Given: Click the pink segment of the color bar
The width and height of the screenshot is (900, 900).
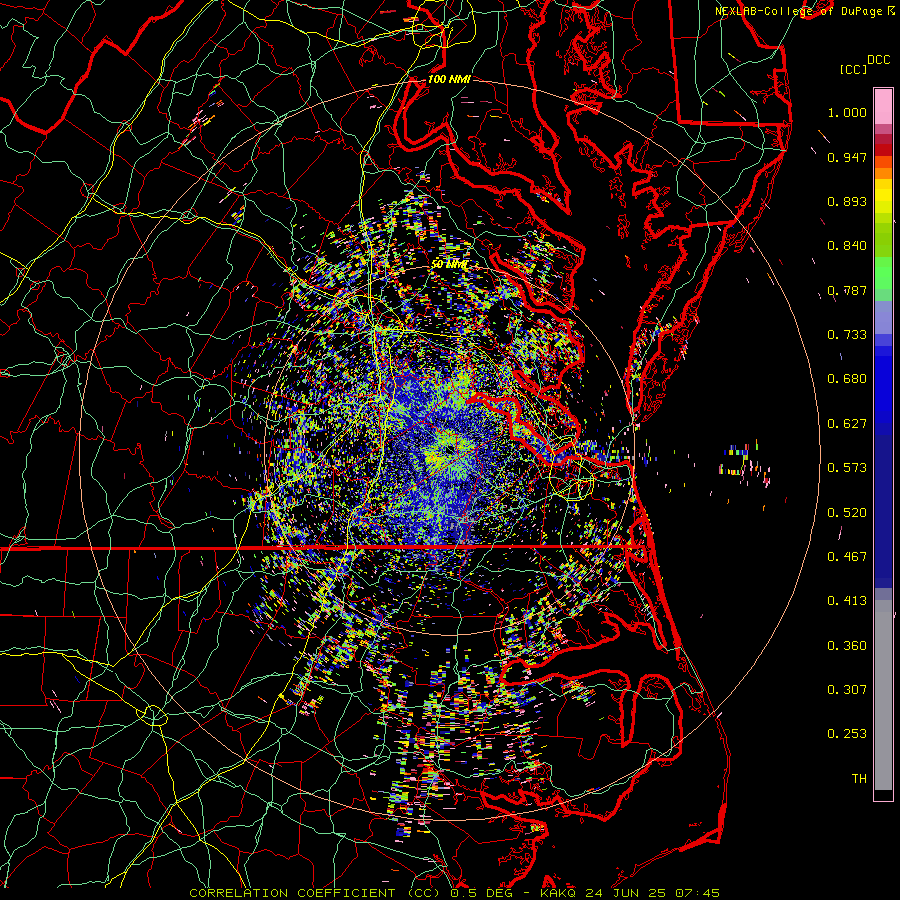Looking at the screenshot, I should coord(883,107).
